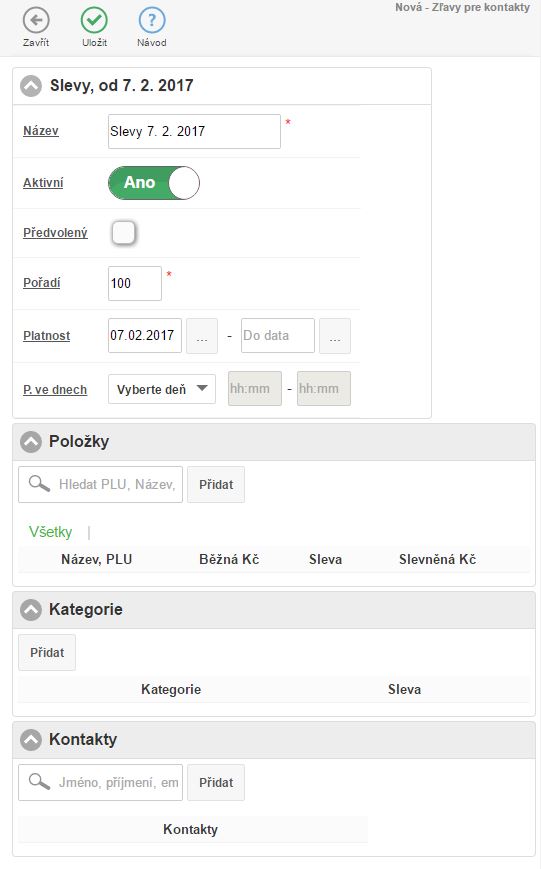
Task: Save using the Uložit checkmark icon
Action: point(94,21)
